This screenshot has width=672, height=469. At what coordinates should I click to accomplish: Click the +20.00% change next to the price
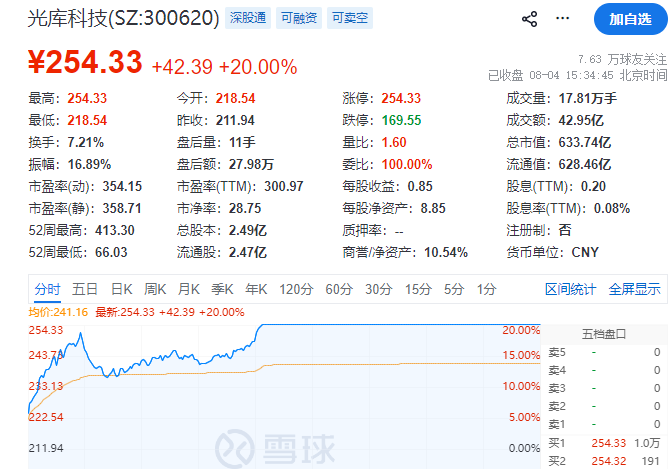(x=258, y=67)
